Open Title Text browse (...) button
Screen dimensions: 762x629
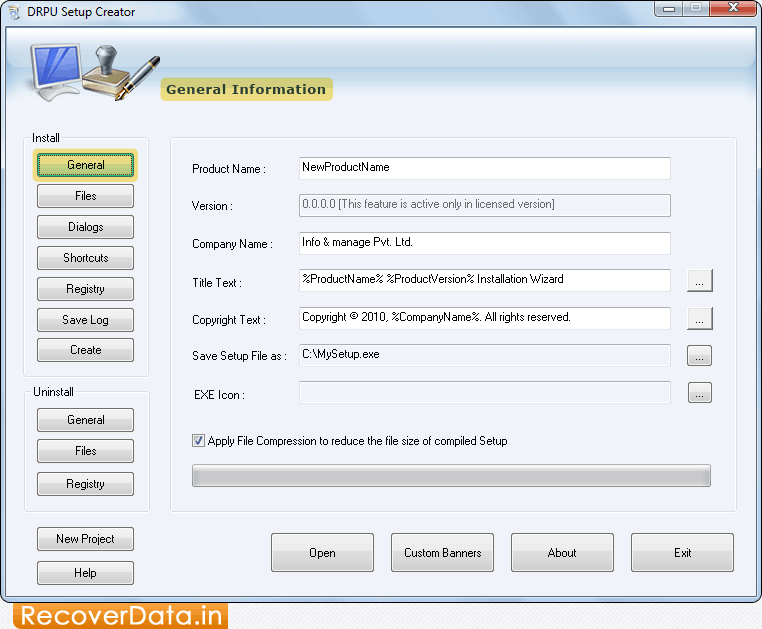(700, 281)
